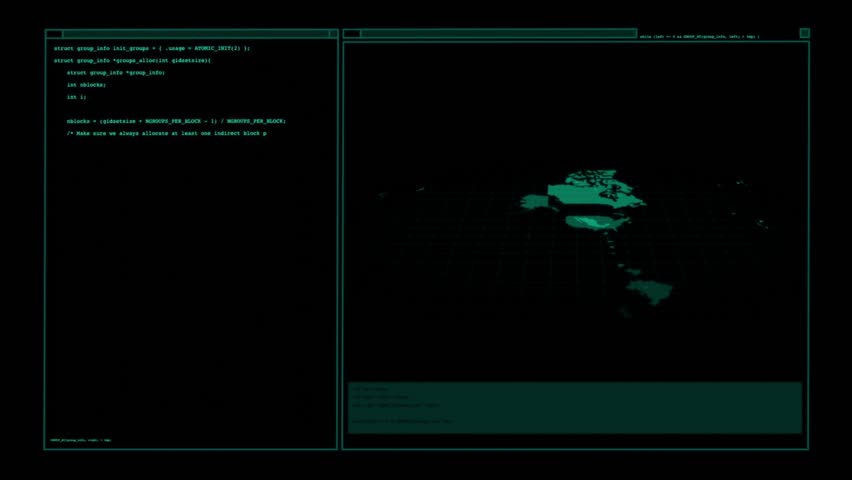Select Alaska on the world map

pos(534,202)
